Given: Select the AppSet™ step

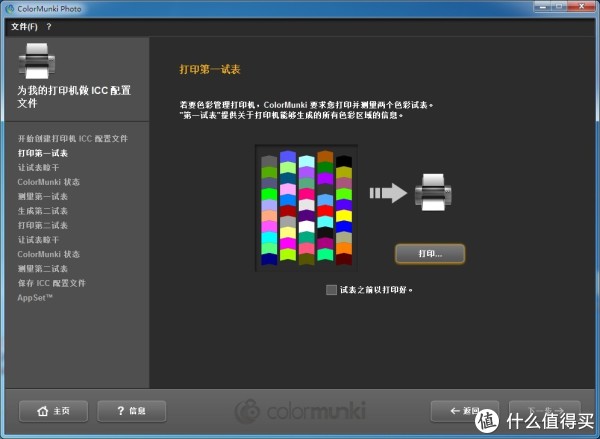Looking at the screenshot, I should tap(35, 298).
